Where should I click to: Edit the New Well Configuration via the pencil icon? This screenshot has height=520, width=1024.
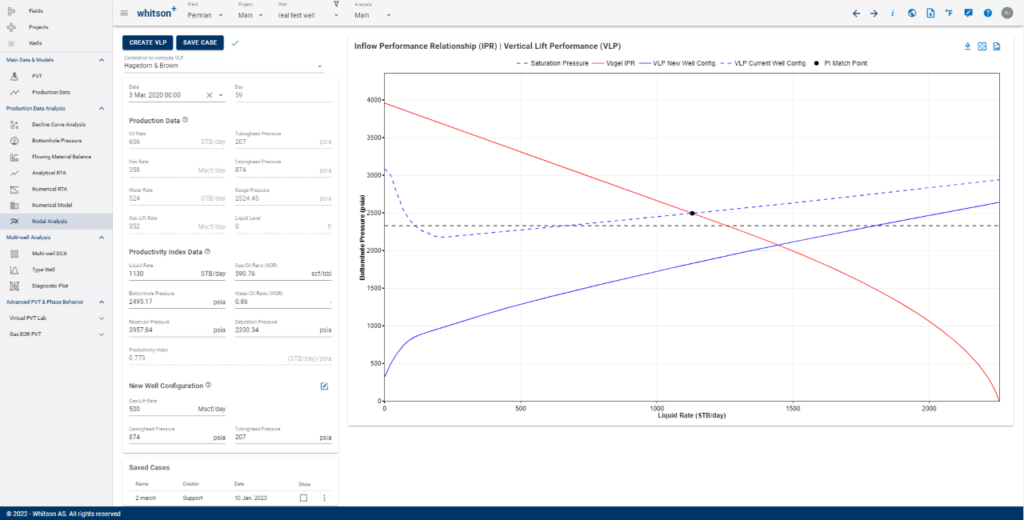(324, 386)
